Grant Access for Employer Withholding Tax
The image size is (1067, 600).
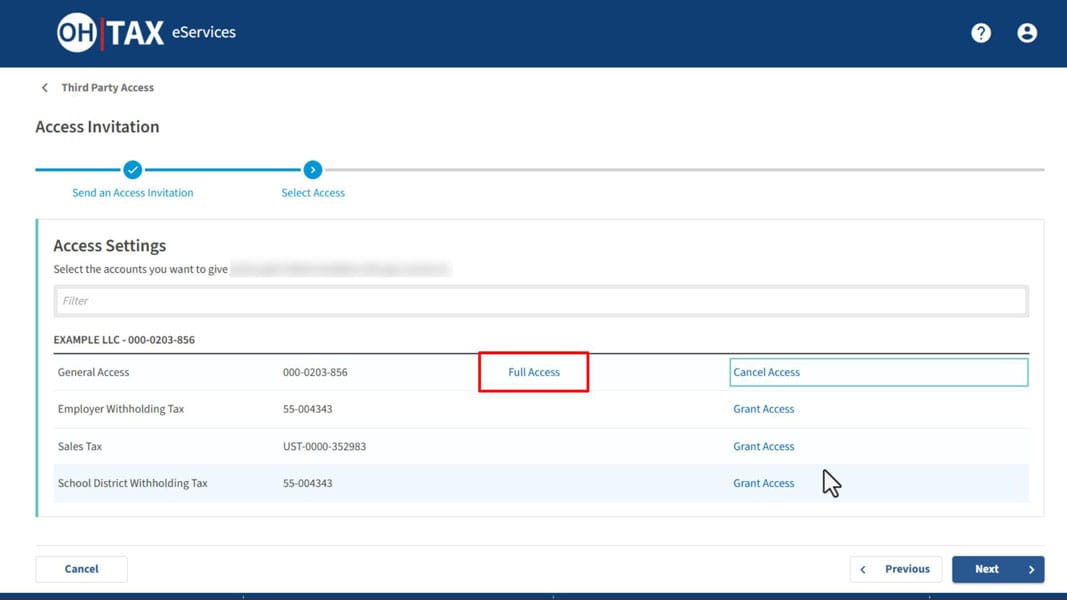[x=764, y=409]
